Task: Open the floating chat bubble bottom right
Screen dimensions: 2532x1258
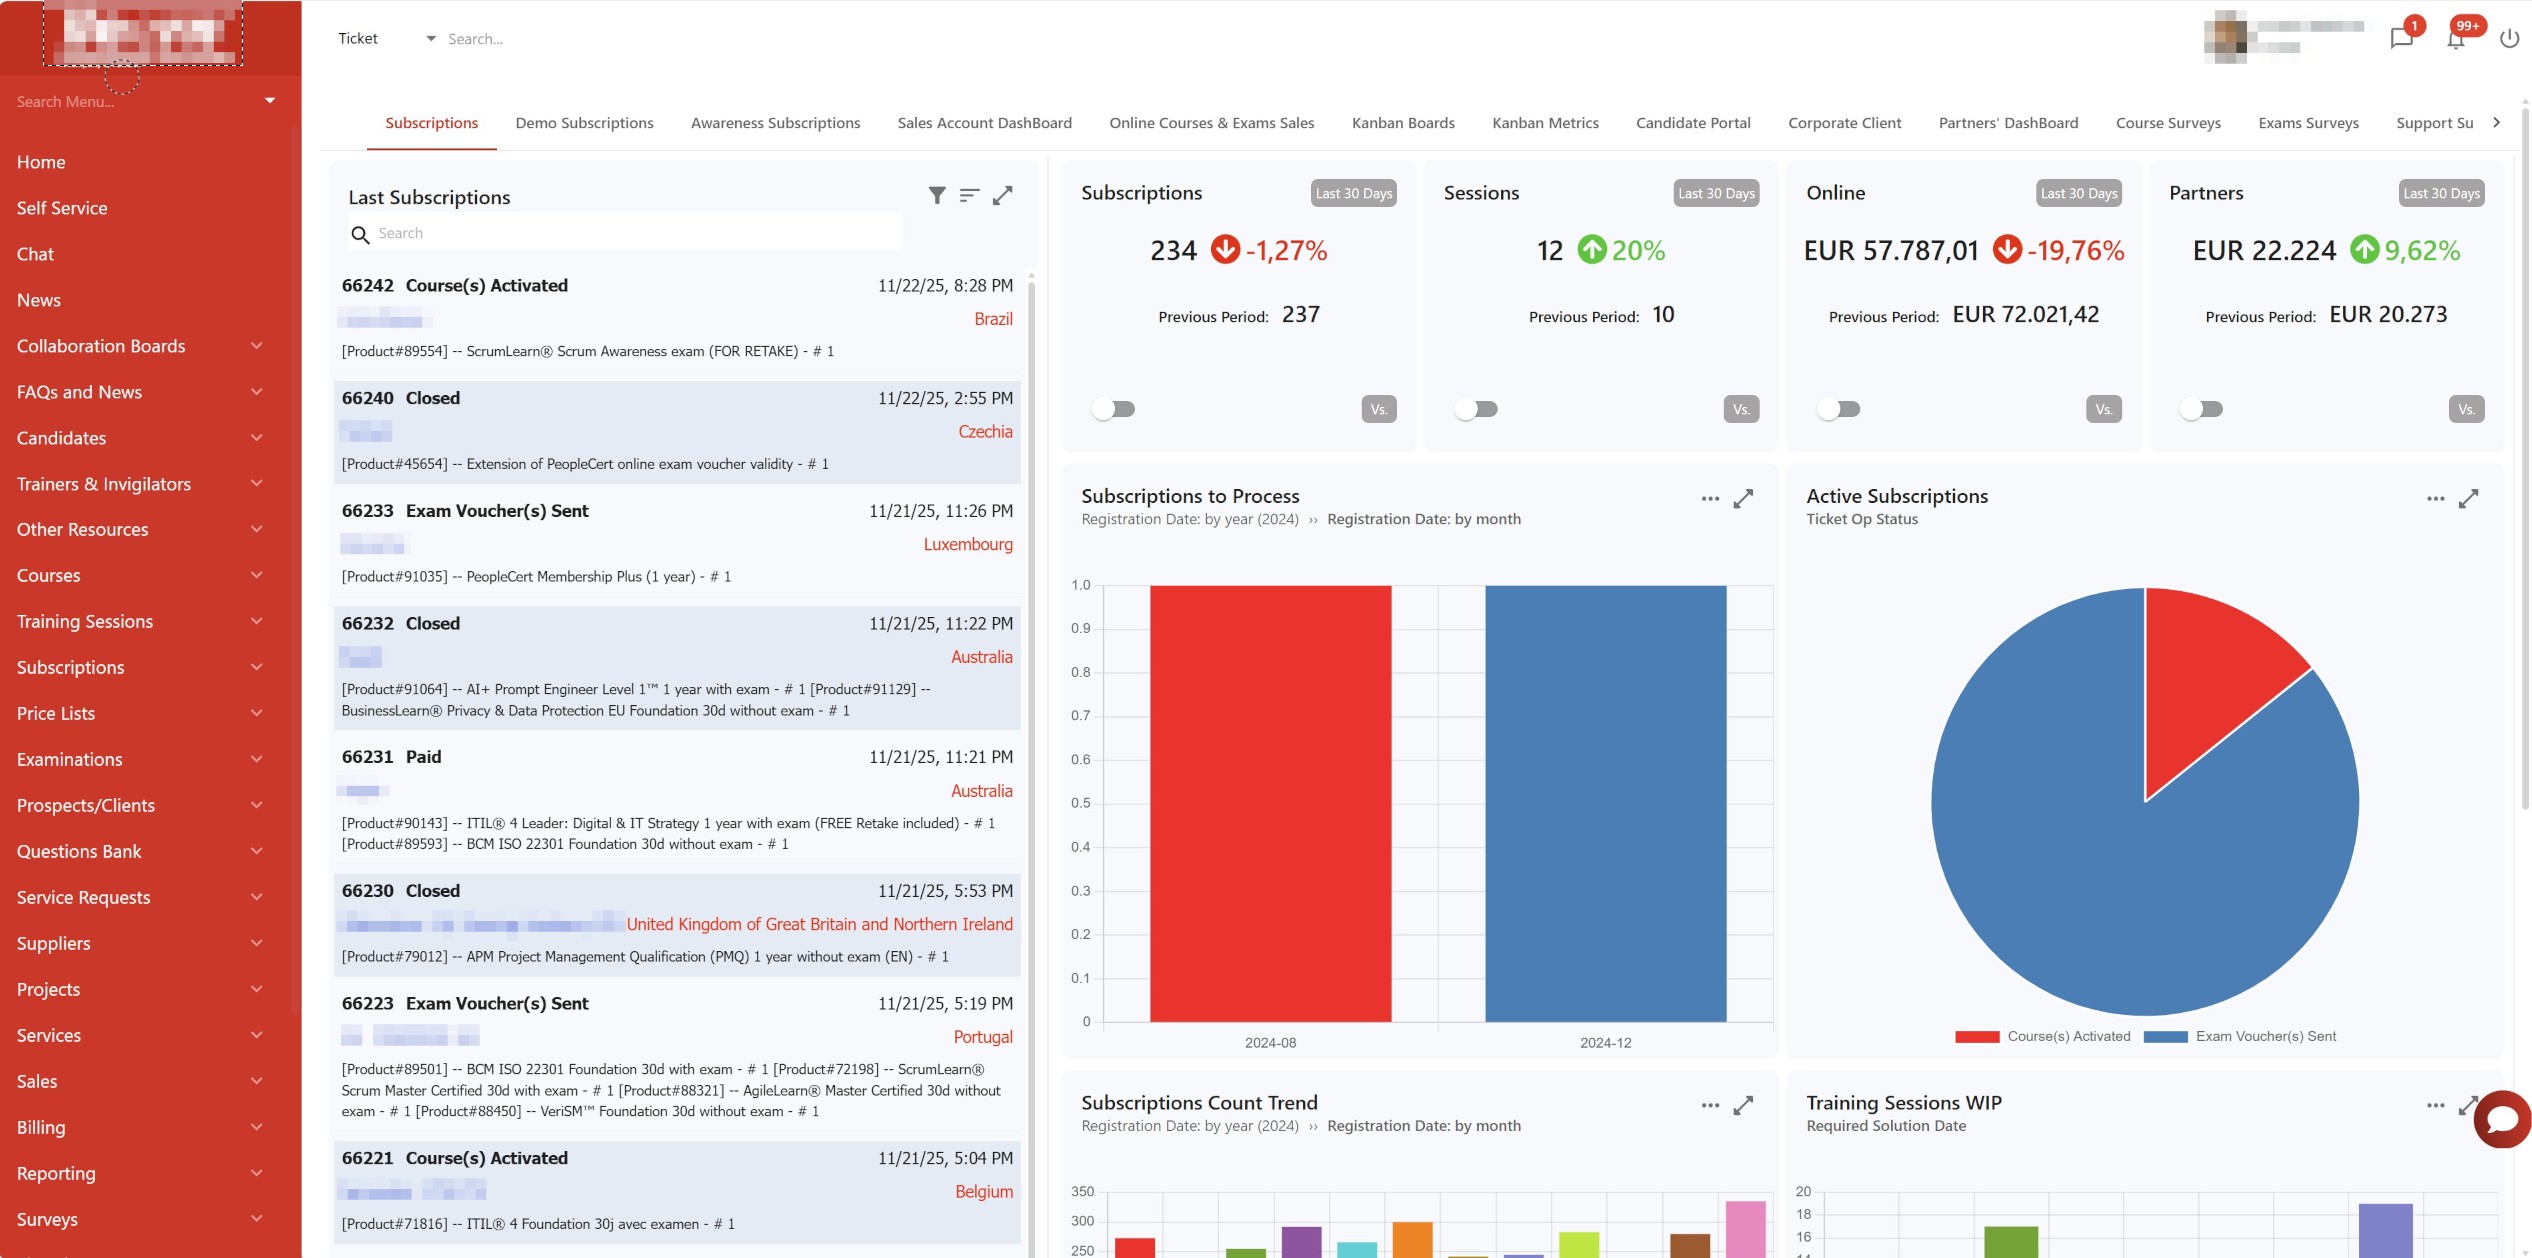Action: pos(2501,1119)
